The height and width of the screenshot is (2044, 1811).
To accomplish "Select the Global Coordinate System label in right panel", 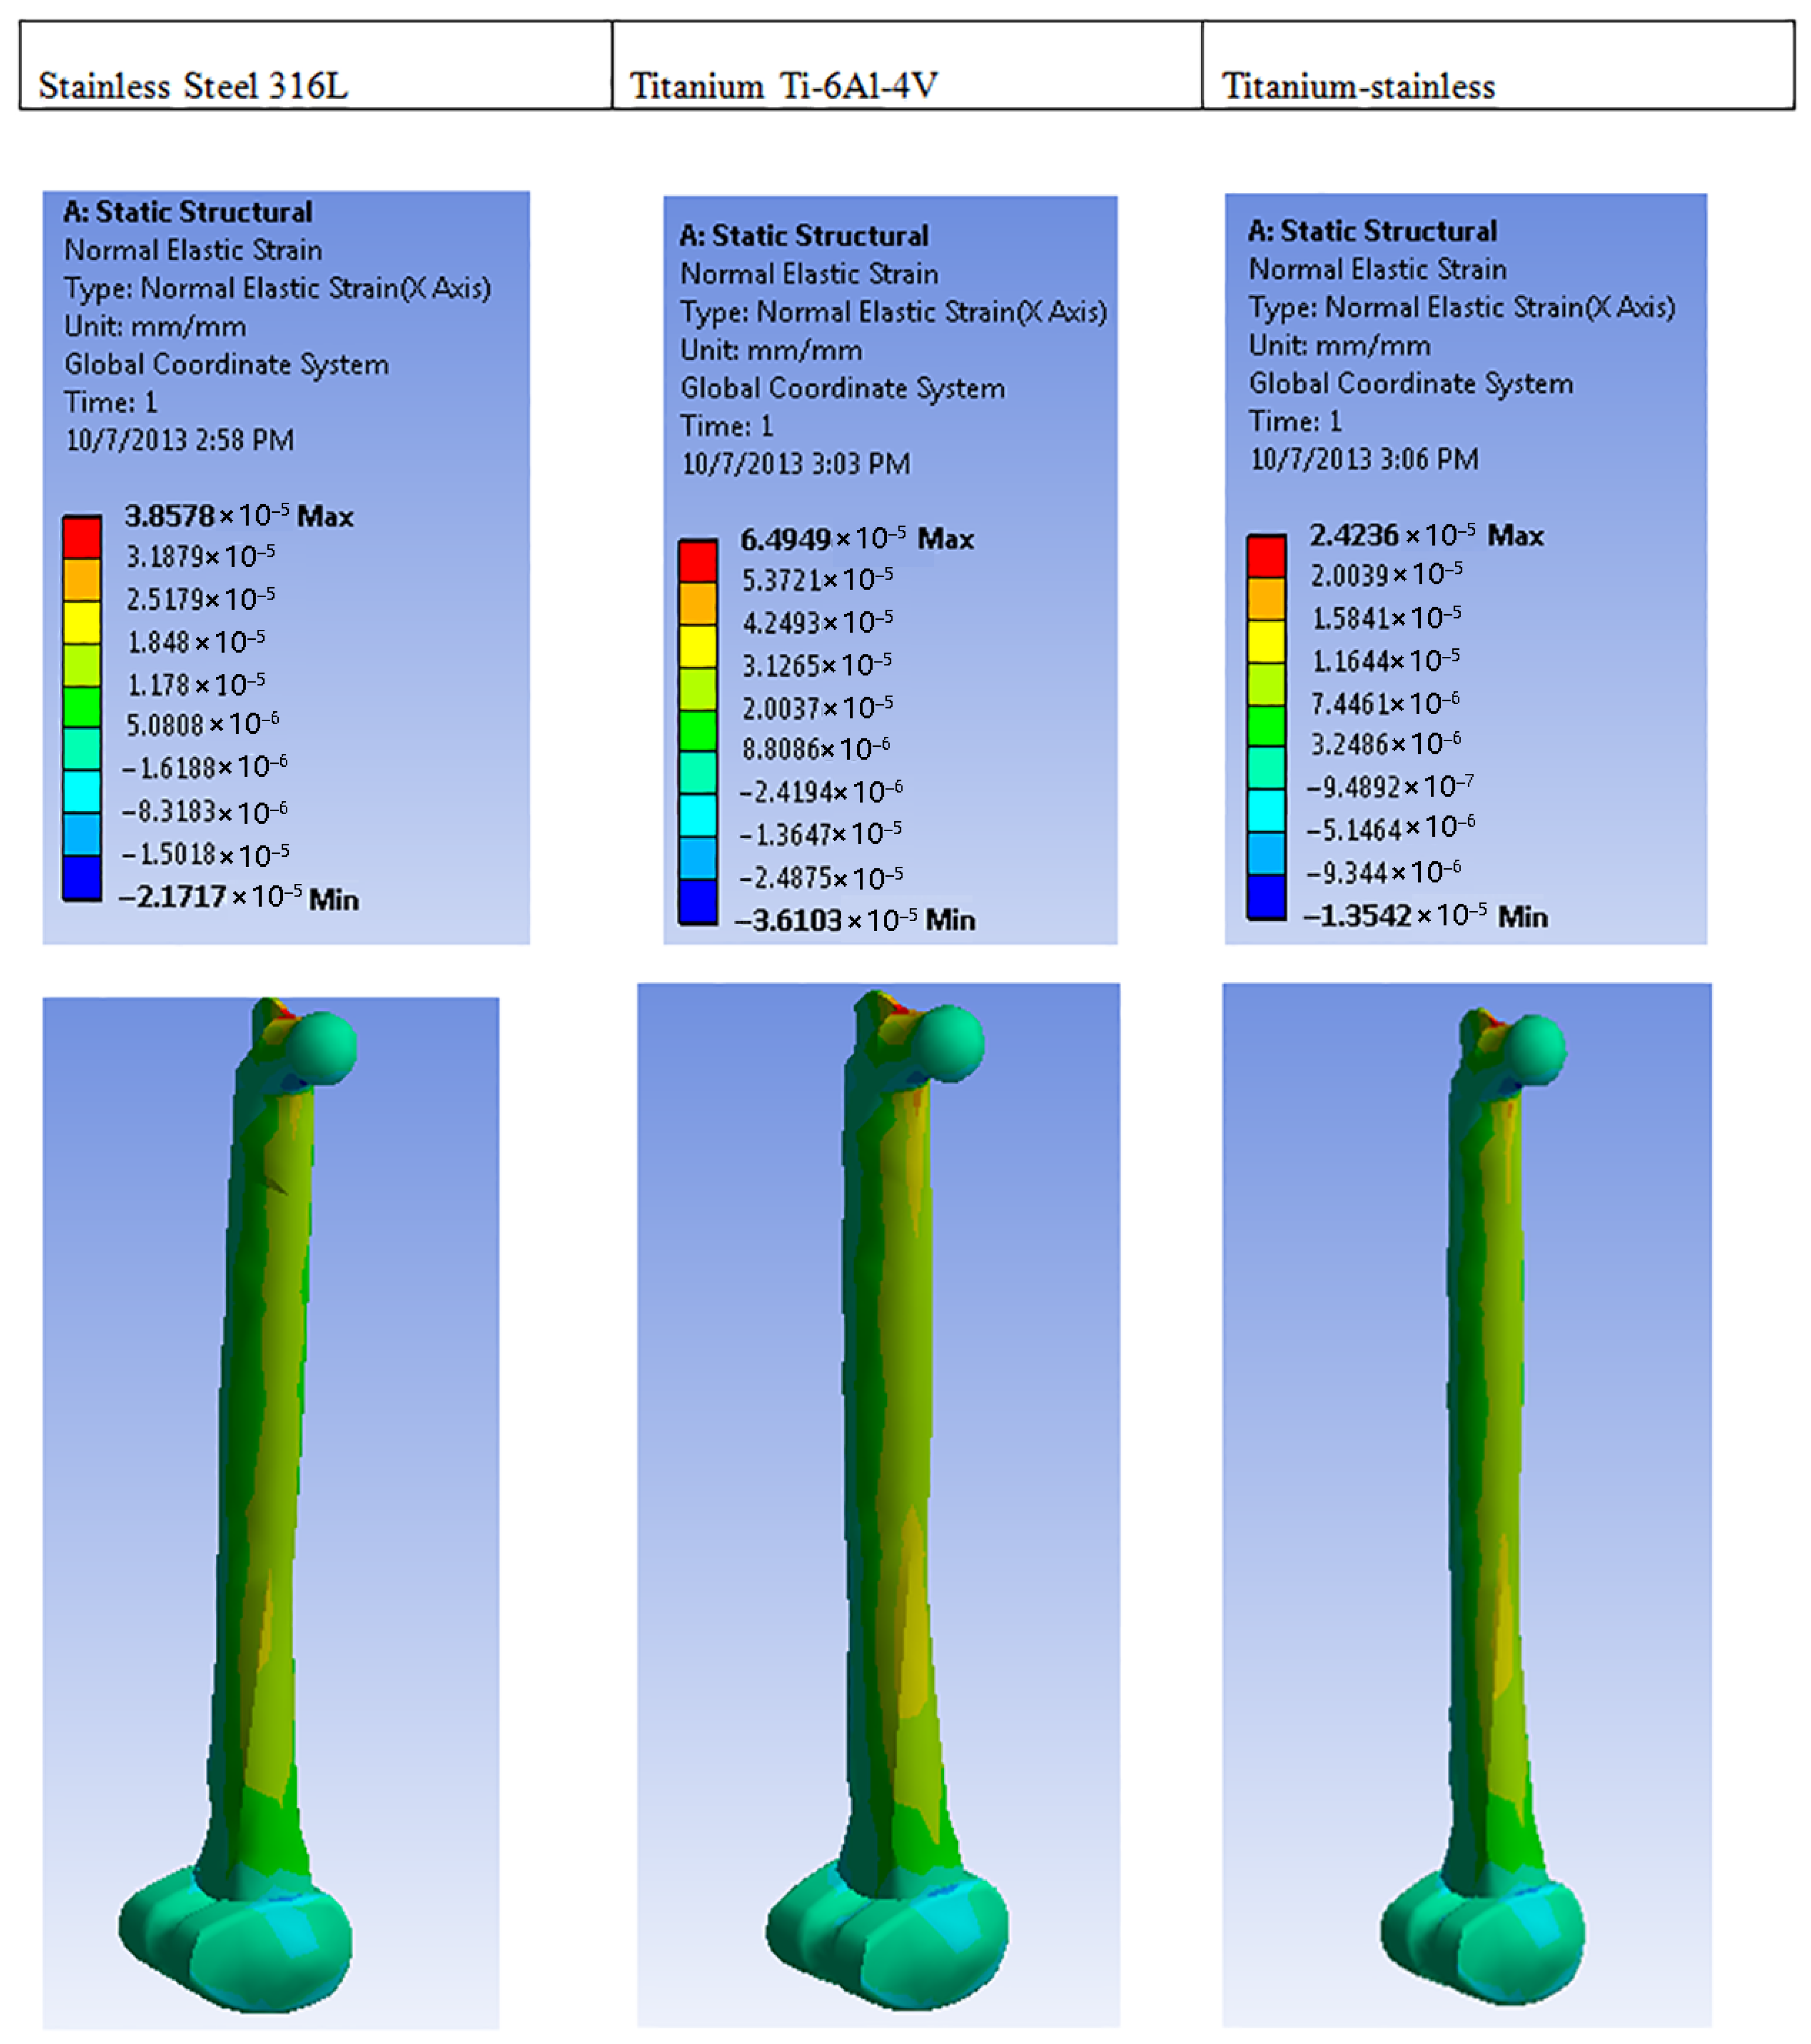I will click(1410, 384).
